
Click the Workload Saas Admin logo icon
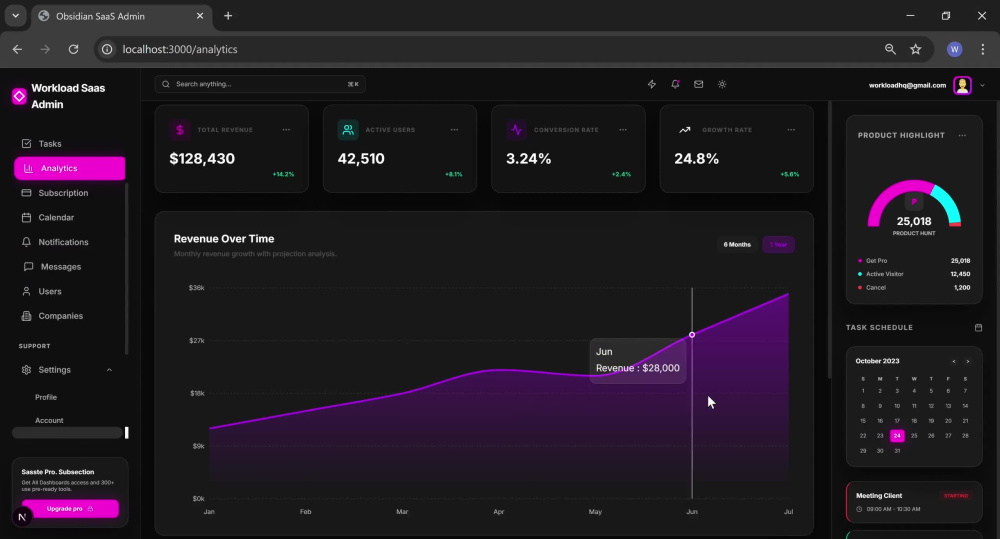[19, 96]
